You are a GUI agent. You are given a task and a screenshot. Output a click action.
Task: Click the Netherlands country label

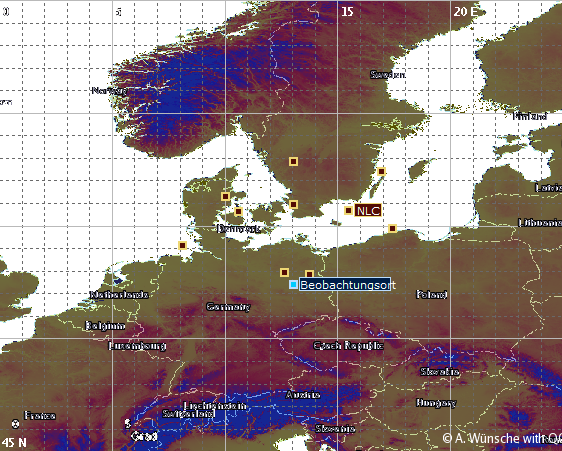[119, 295]
